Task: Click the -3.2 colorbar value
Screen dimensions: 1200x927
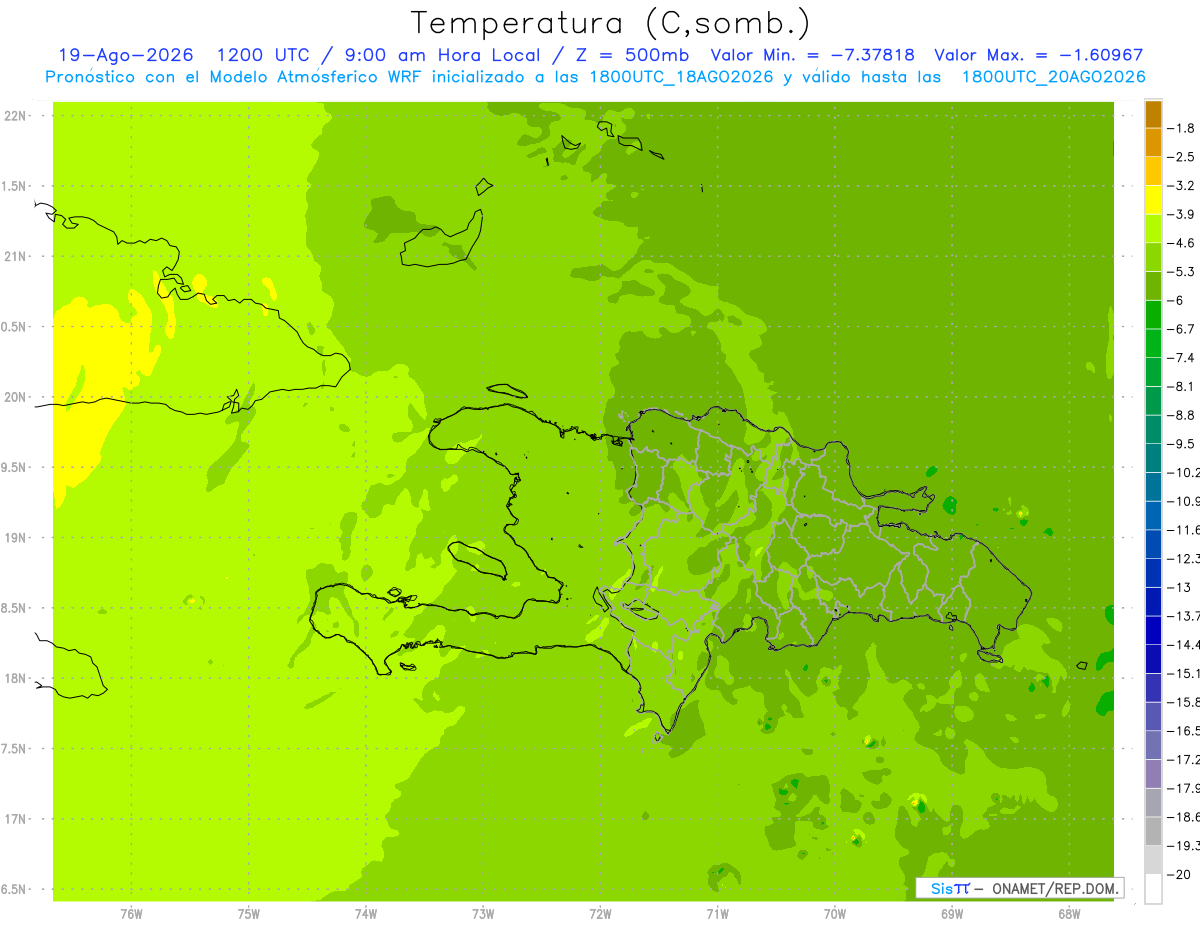Action: (1183, 186)
